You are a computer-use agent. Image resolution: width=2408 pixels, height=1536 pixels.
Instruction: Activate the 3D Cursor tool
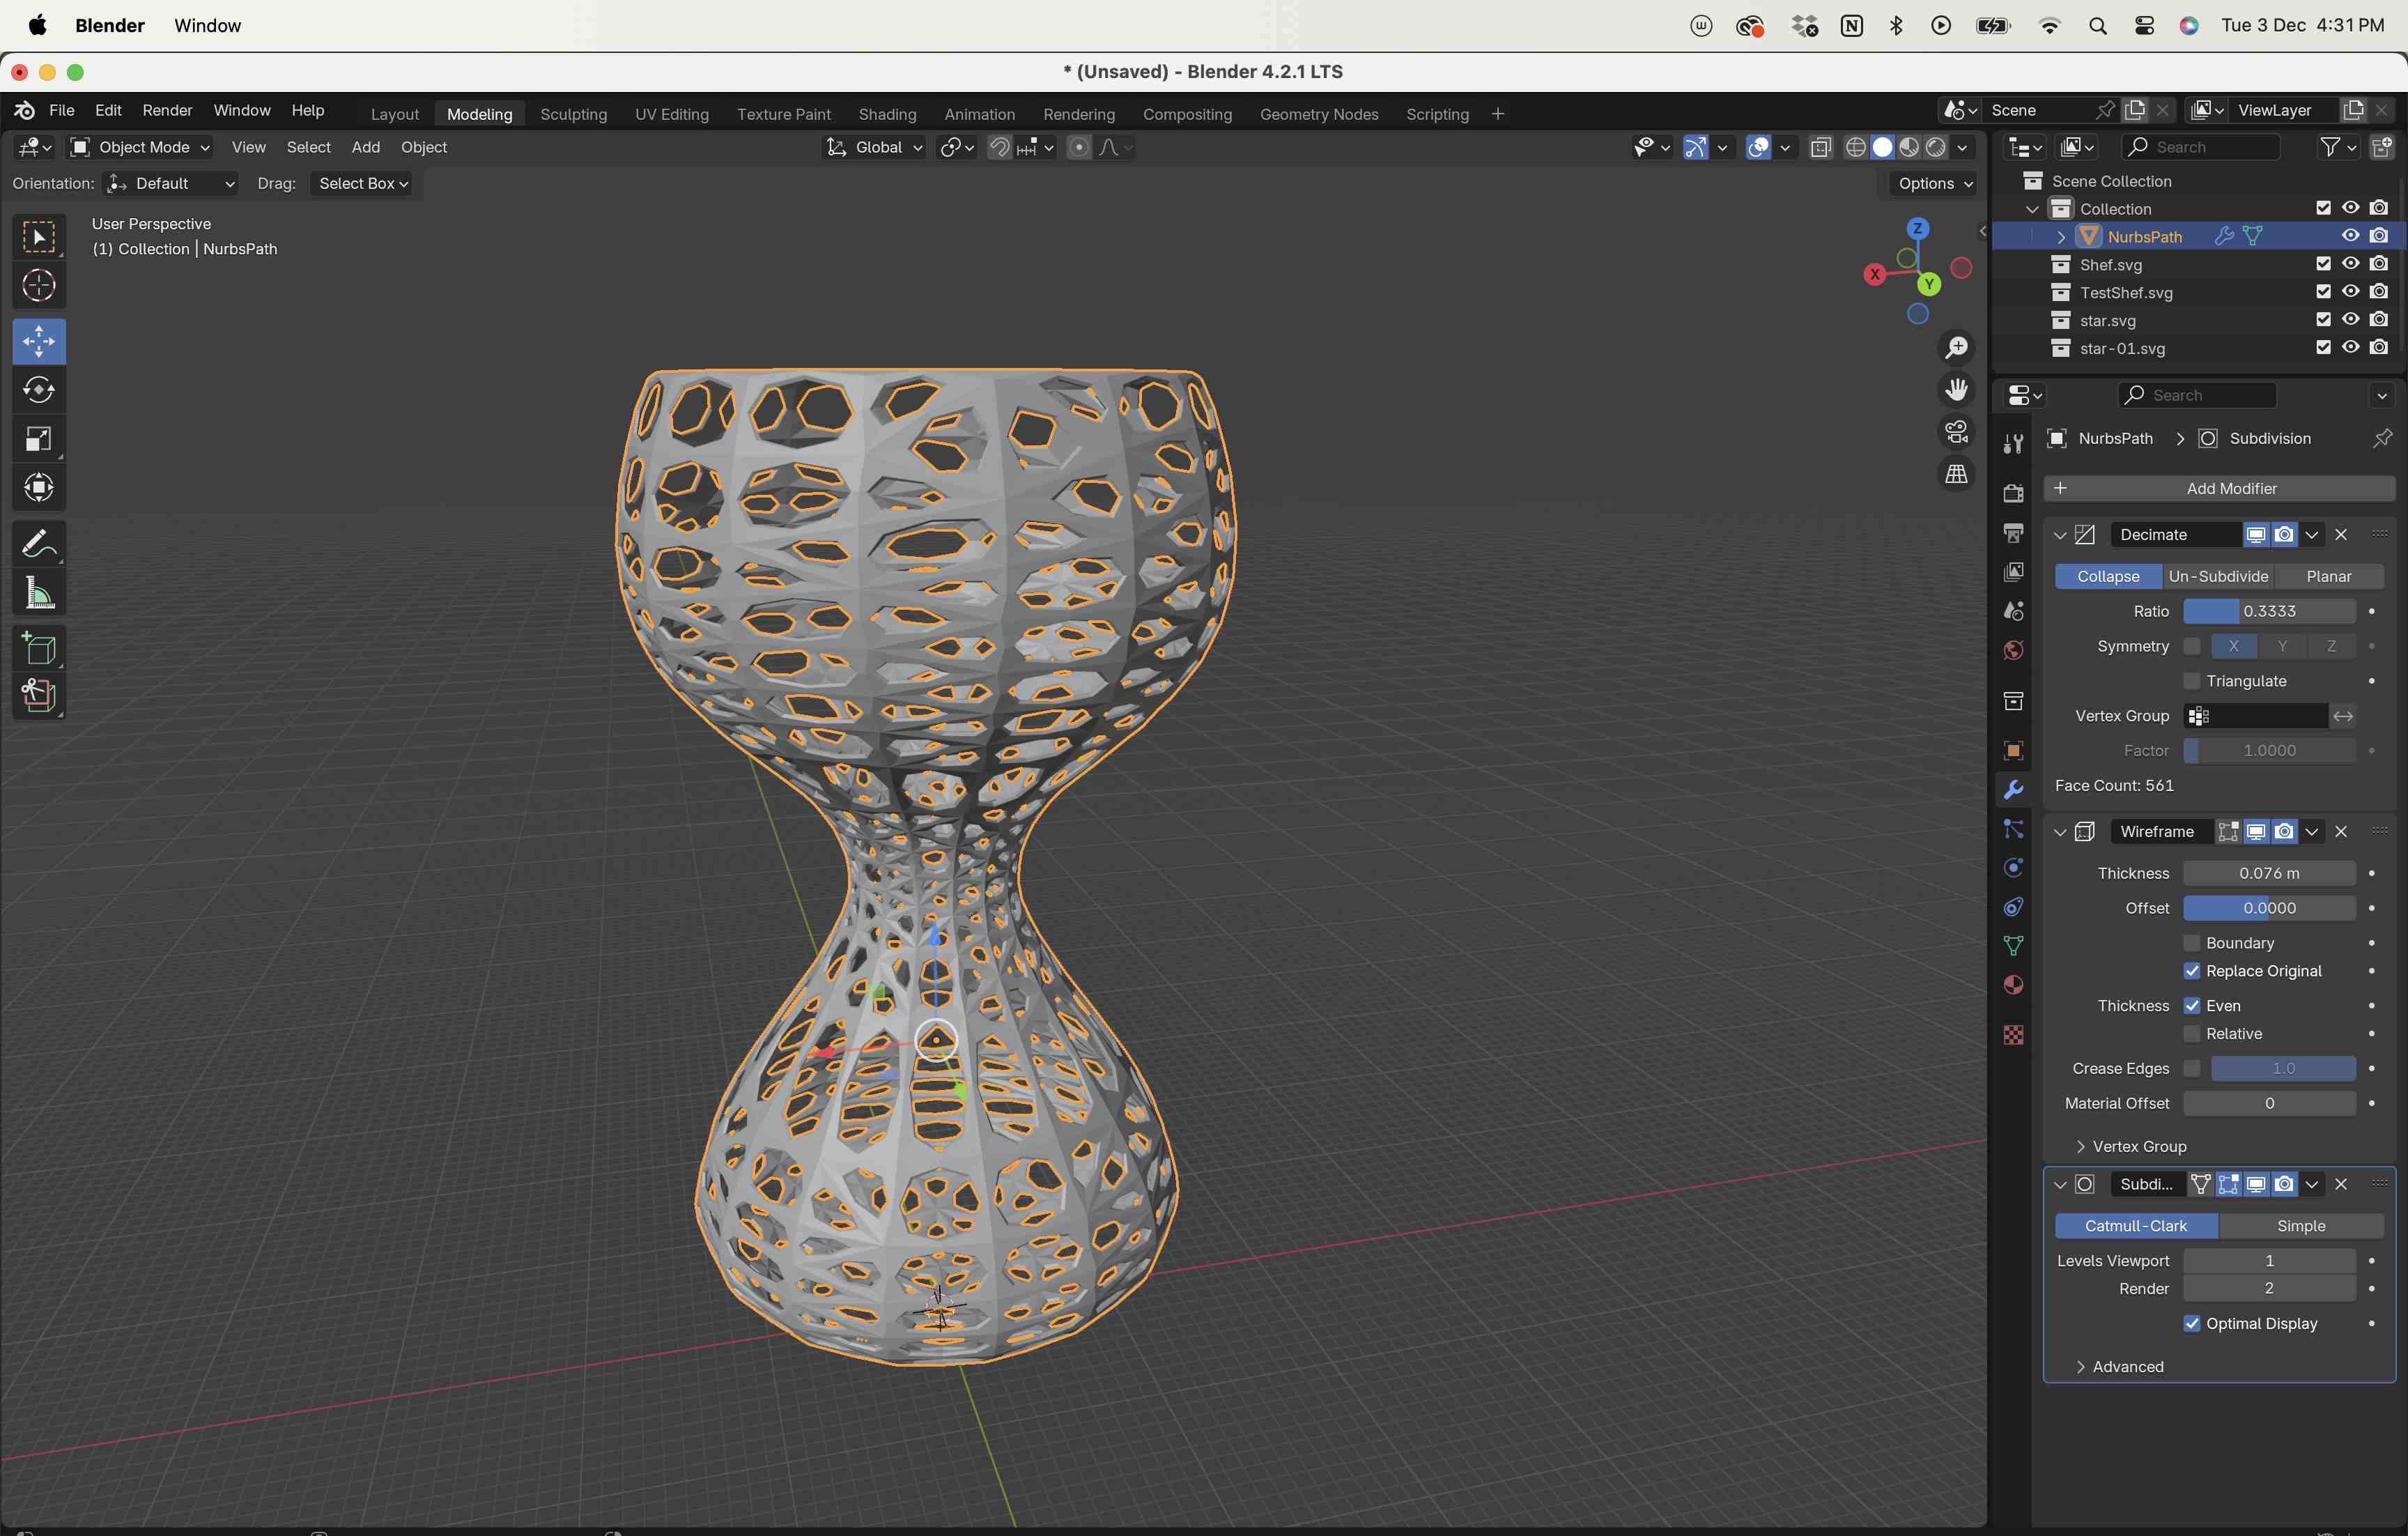[x=39, y=286]
